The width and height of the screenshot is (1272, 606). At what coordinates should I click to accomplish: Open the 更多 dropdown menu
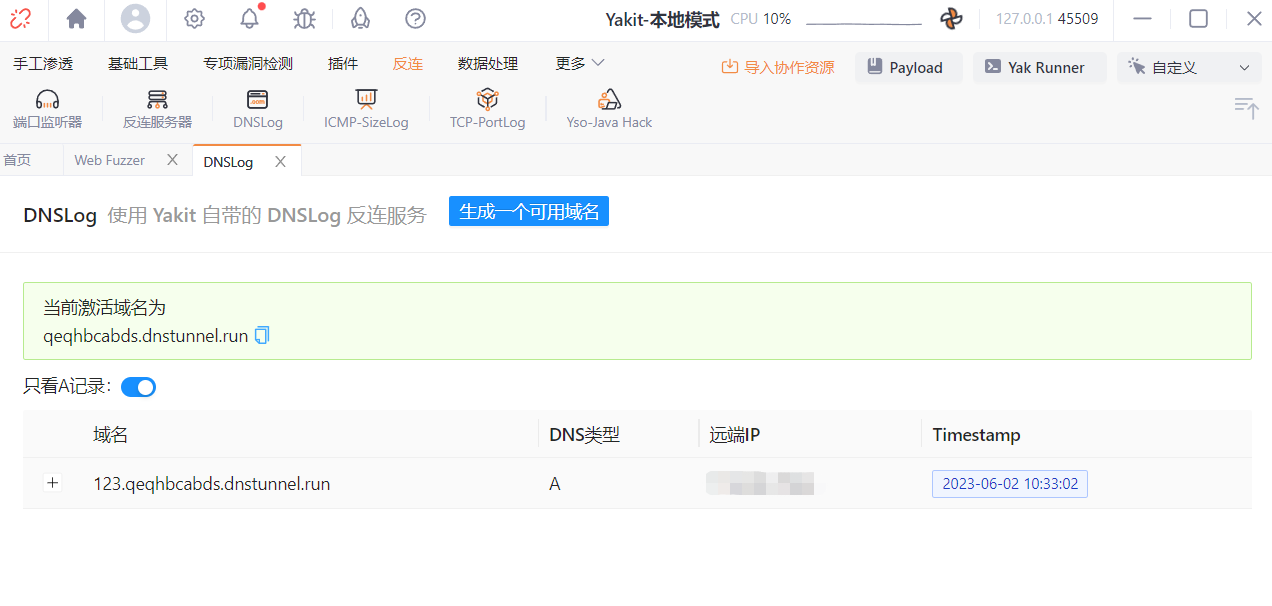click(x=580, y=63)
